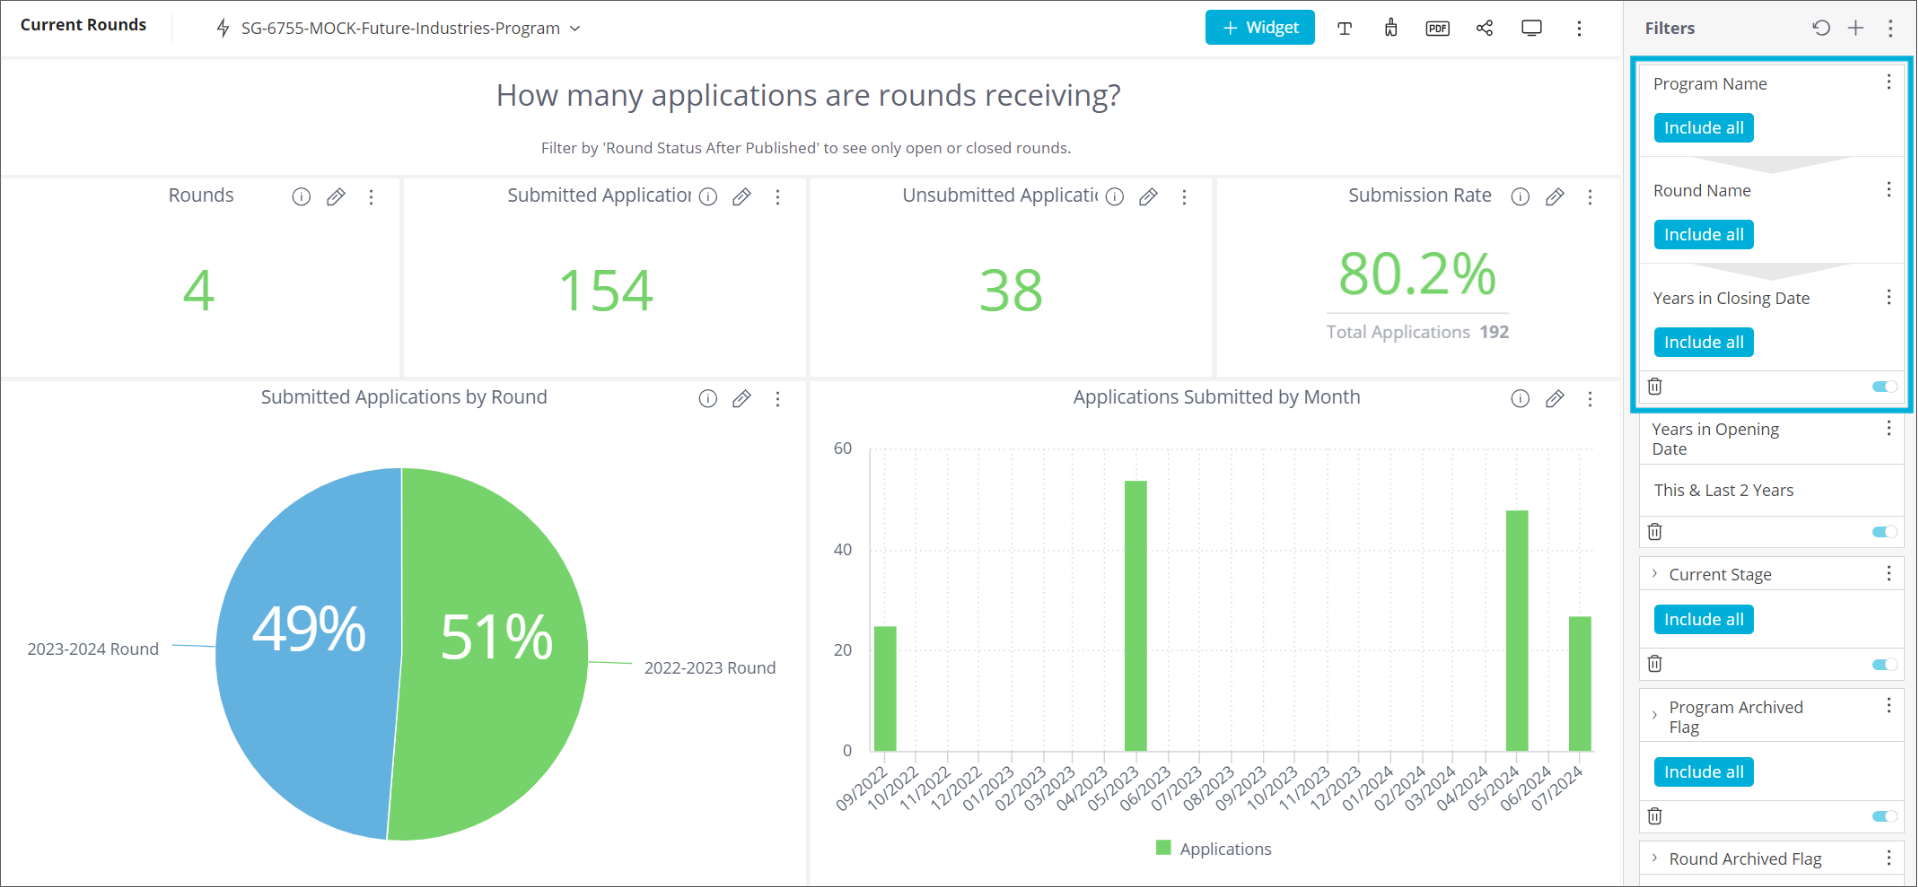This screenshot has width=1918, height=887.
Task: Open the display monitor view icon
Action: coord(1531,28)
